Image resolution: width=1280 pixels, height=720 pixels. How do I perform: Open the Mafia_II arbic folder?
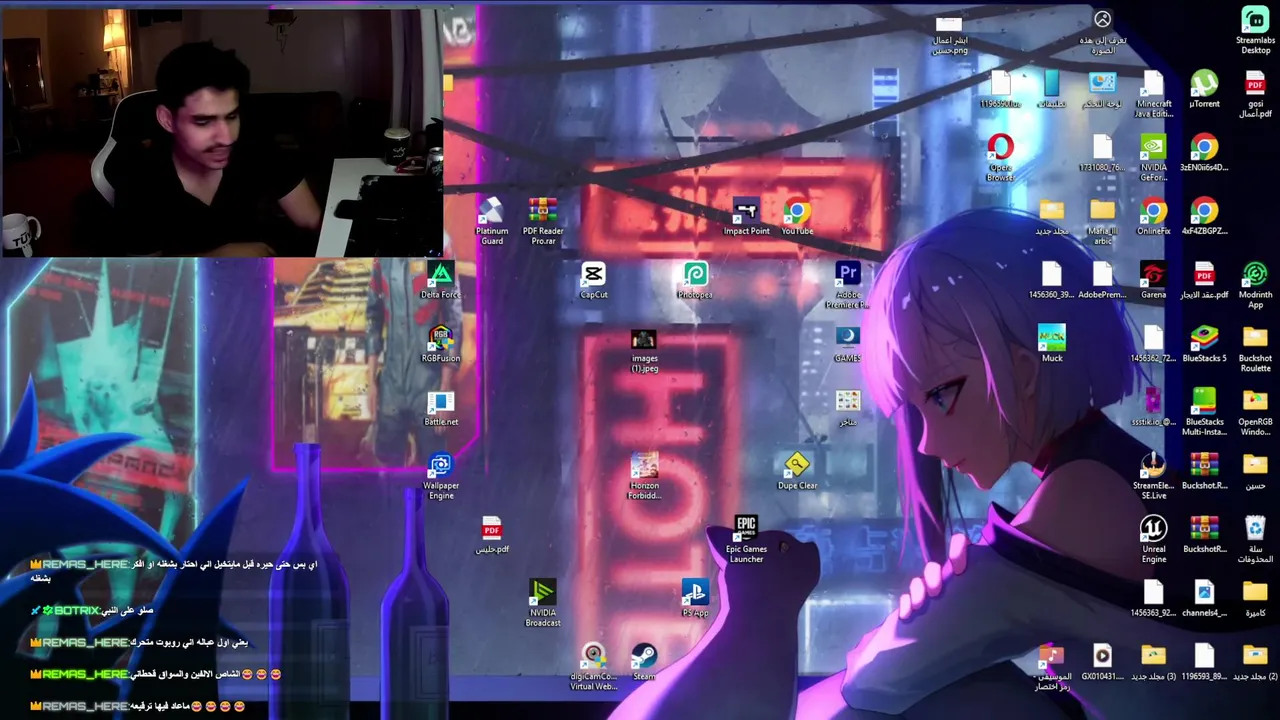coord(1102,222)
